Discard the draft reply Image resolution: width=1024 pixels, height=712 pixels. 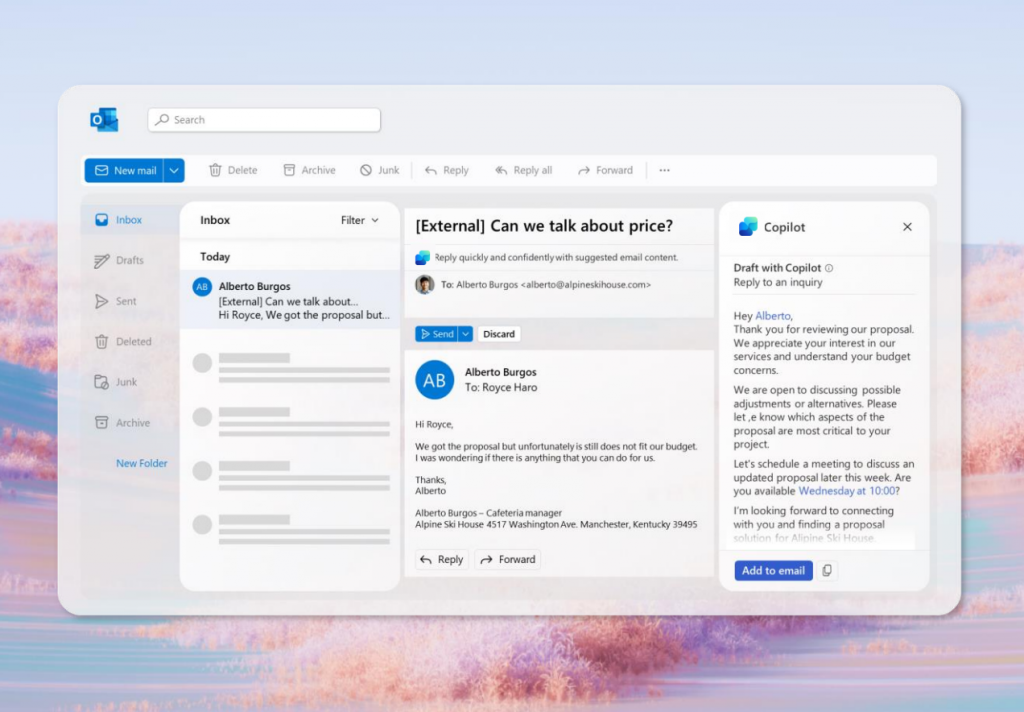tap(499, 334)
